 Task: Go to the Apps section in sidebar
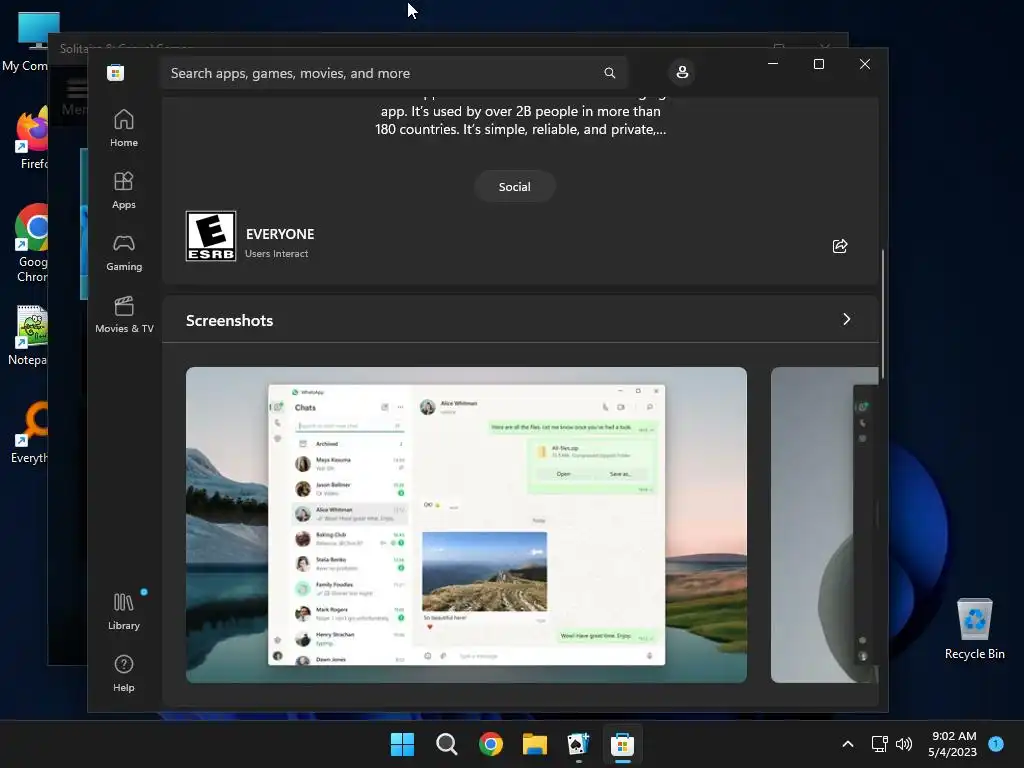pos(123,190)
